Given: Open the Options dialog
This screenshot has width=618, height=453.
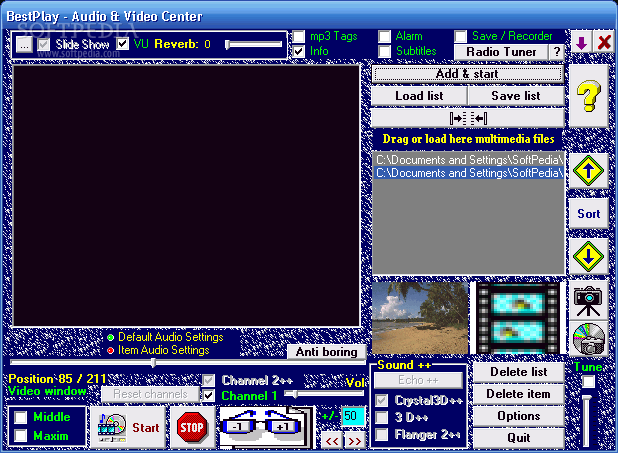Looking at the screenshot, I should pos(519,416).
